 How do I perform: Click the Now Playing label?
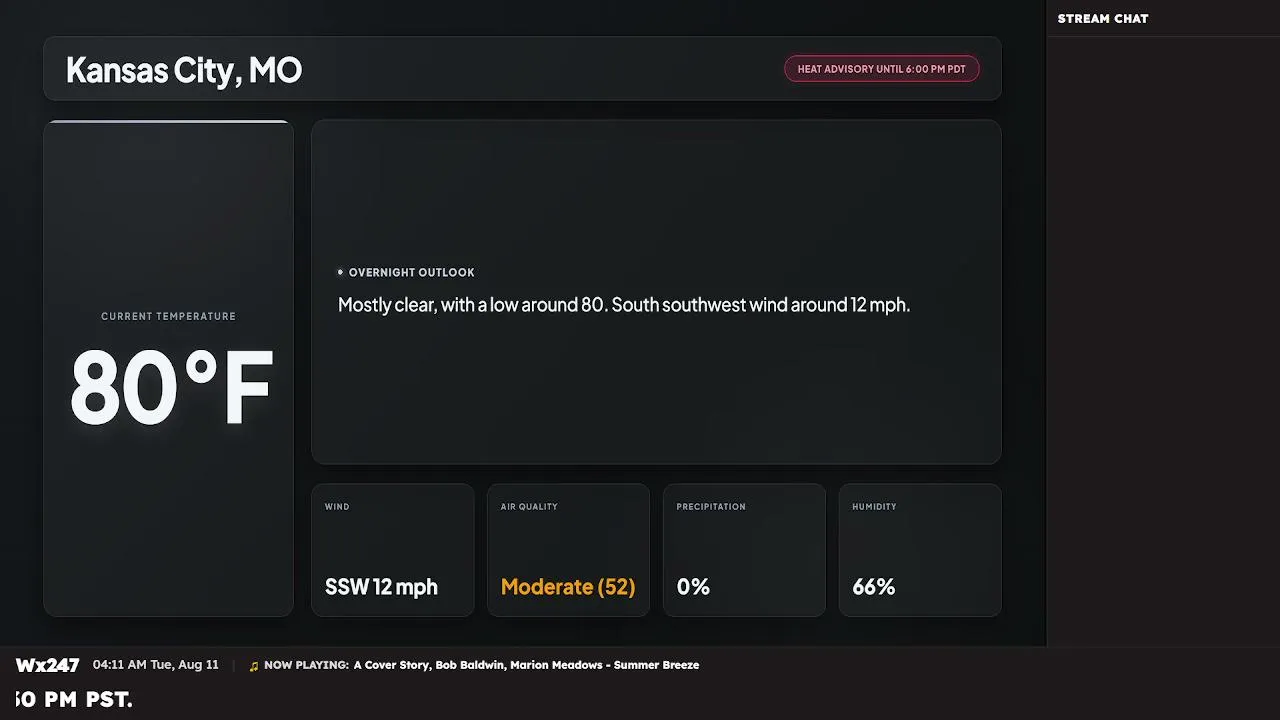(x=306, y=665)
